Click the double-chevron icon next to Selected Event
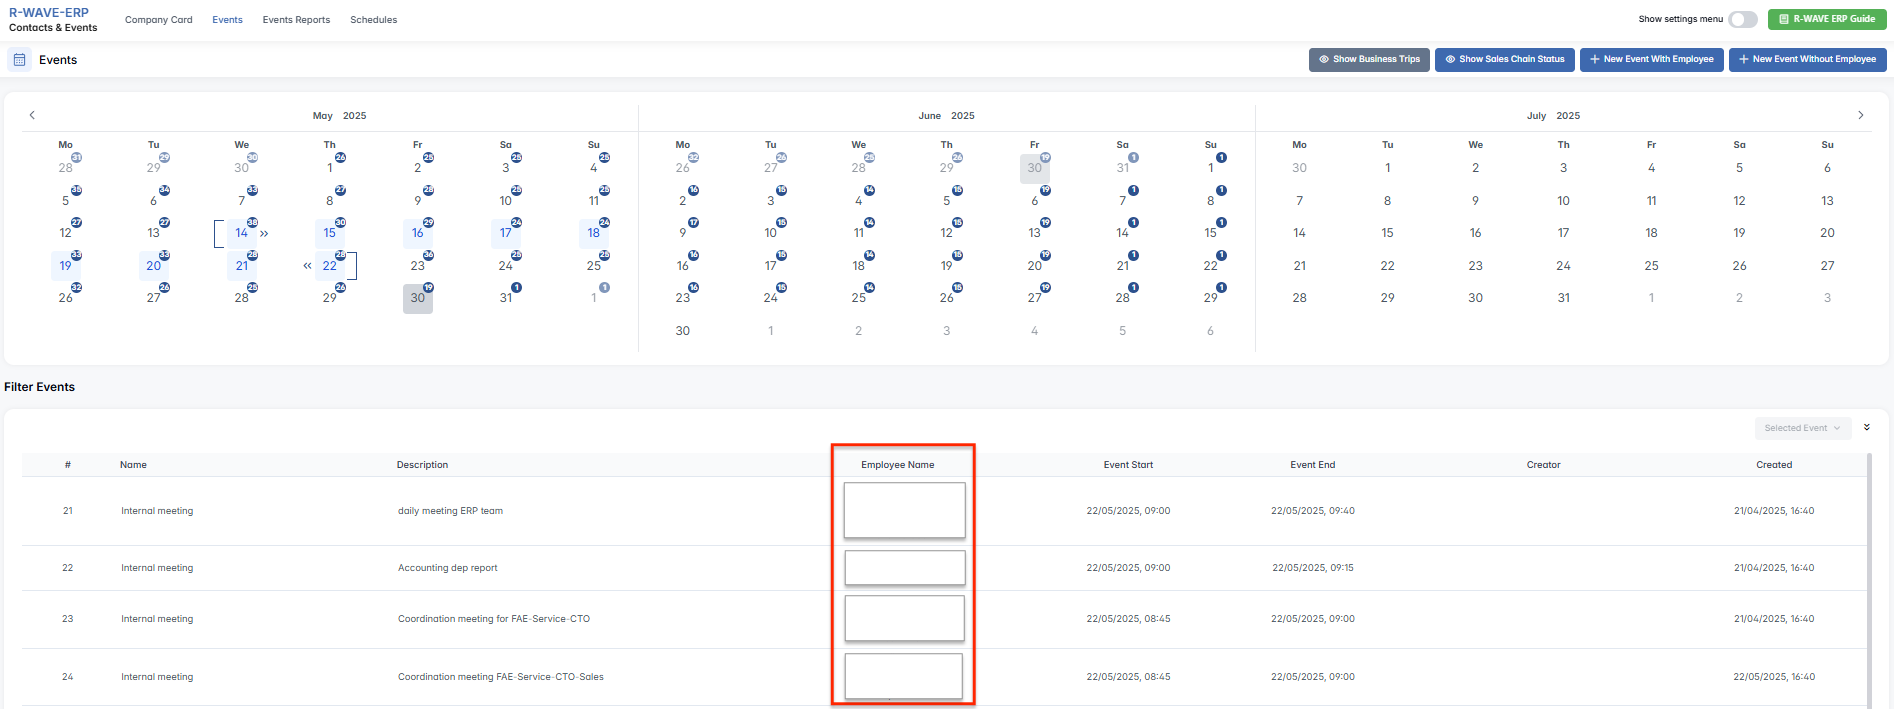Screen dimensions: 1894x709 coord(1866,427)
